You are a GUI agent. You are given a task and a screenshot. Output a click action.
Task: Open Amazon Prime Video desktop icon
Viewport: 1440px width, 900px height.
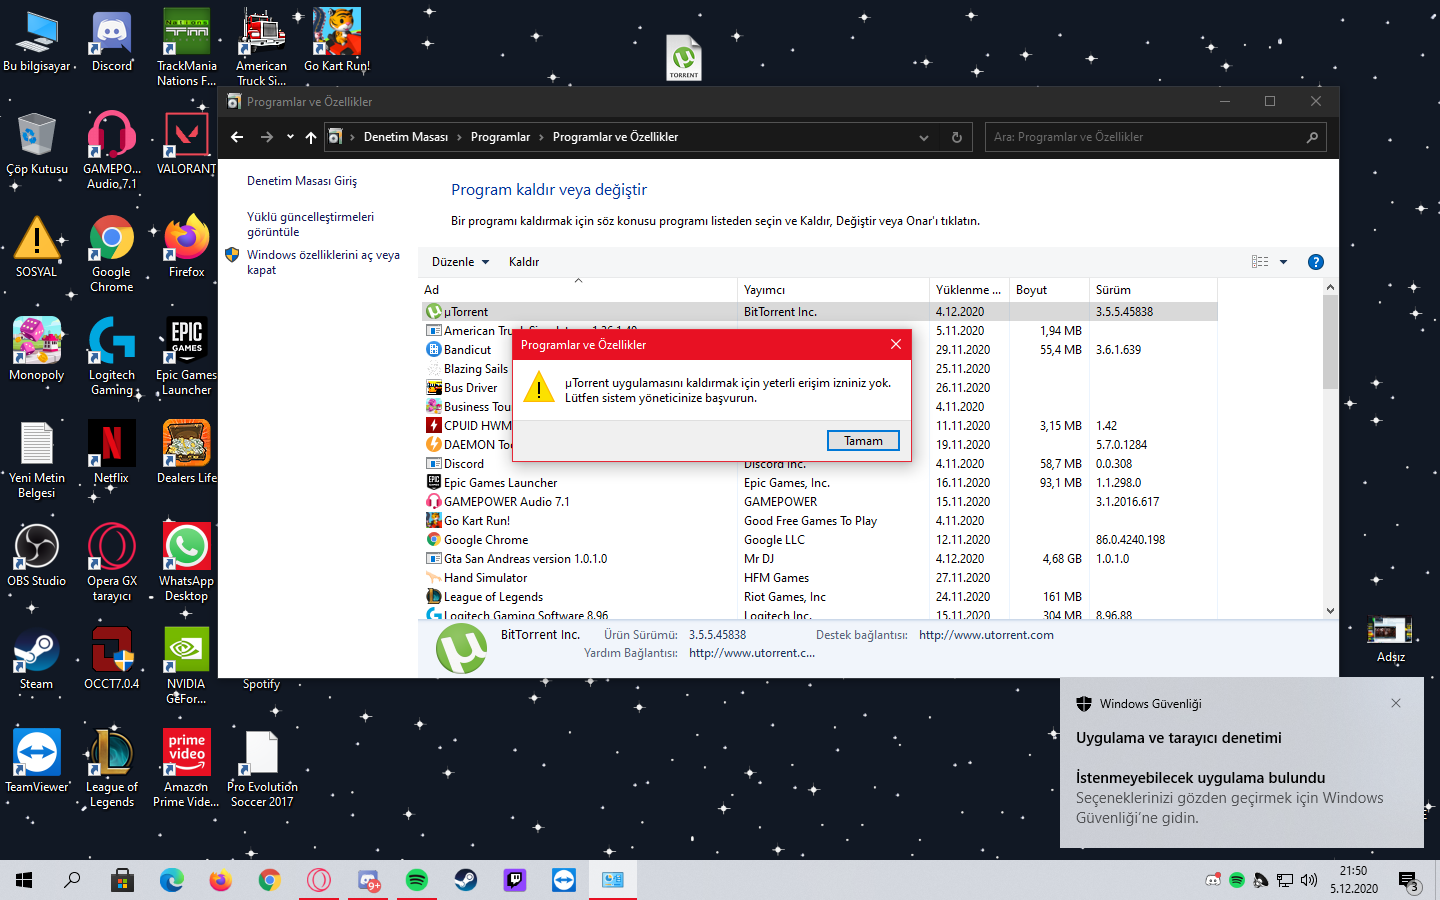187,769
